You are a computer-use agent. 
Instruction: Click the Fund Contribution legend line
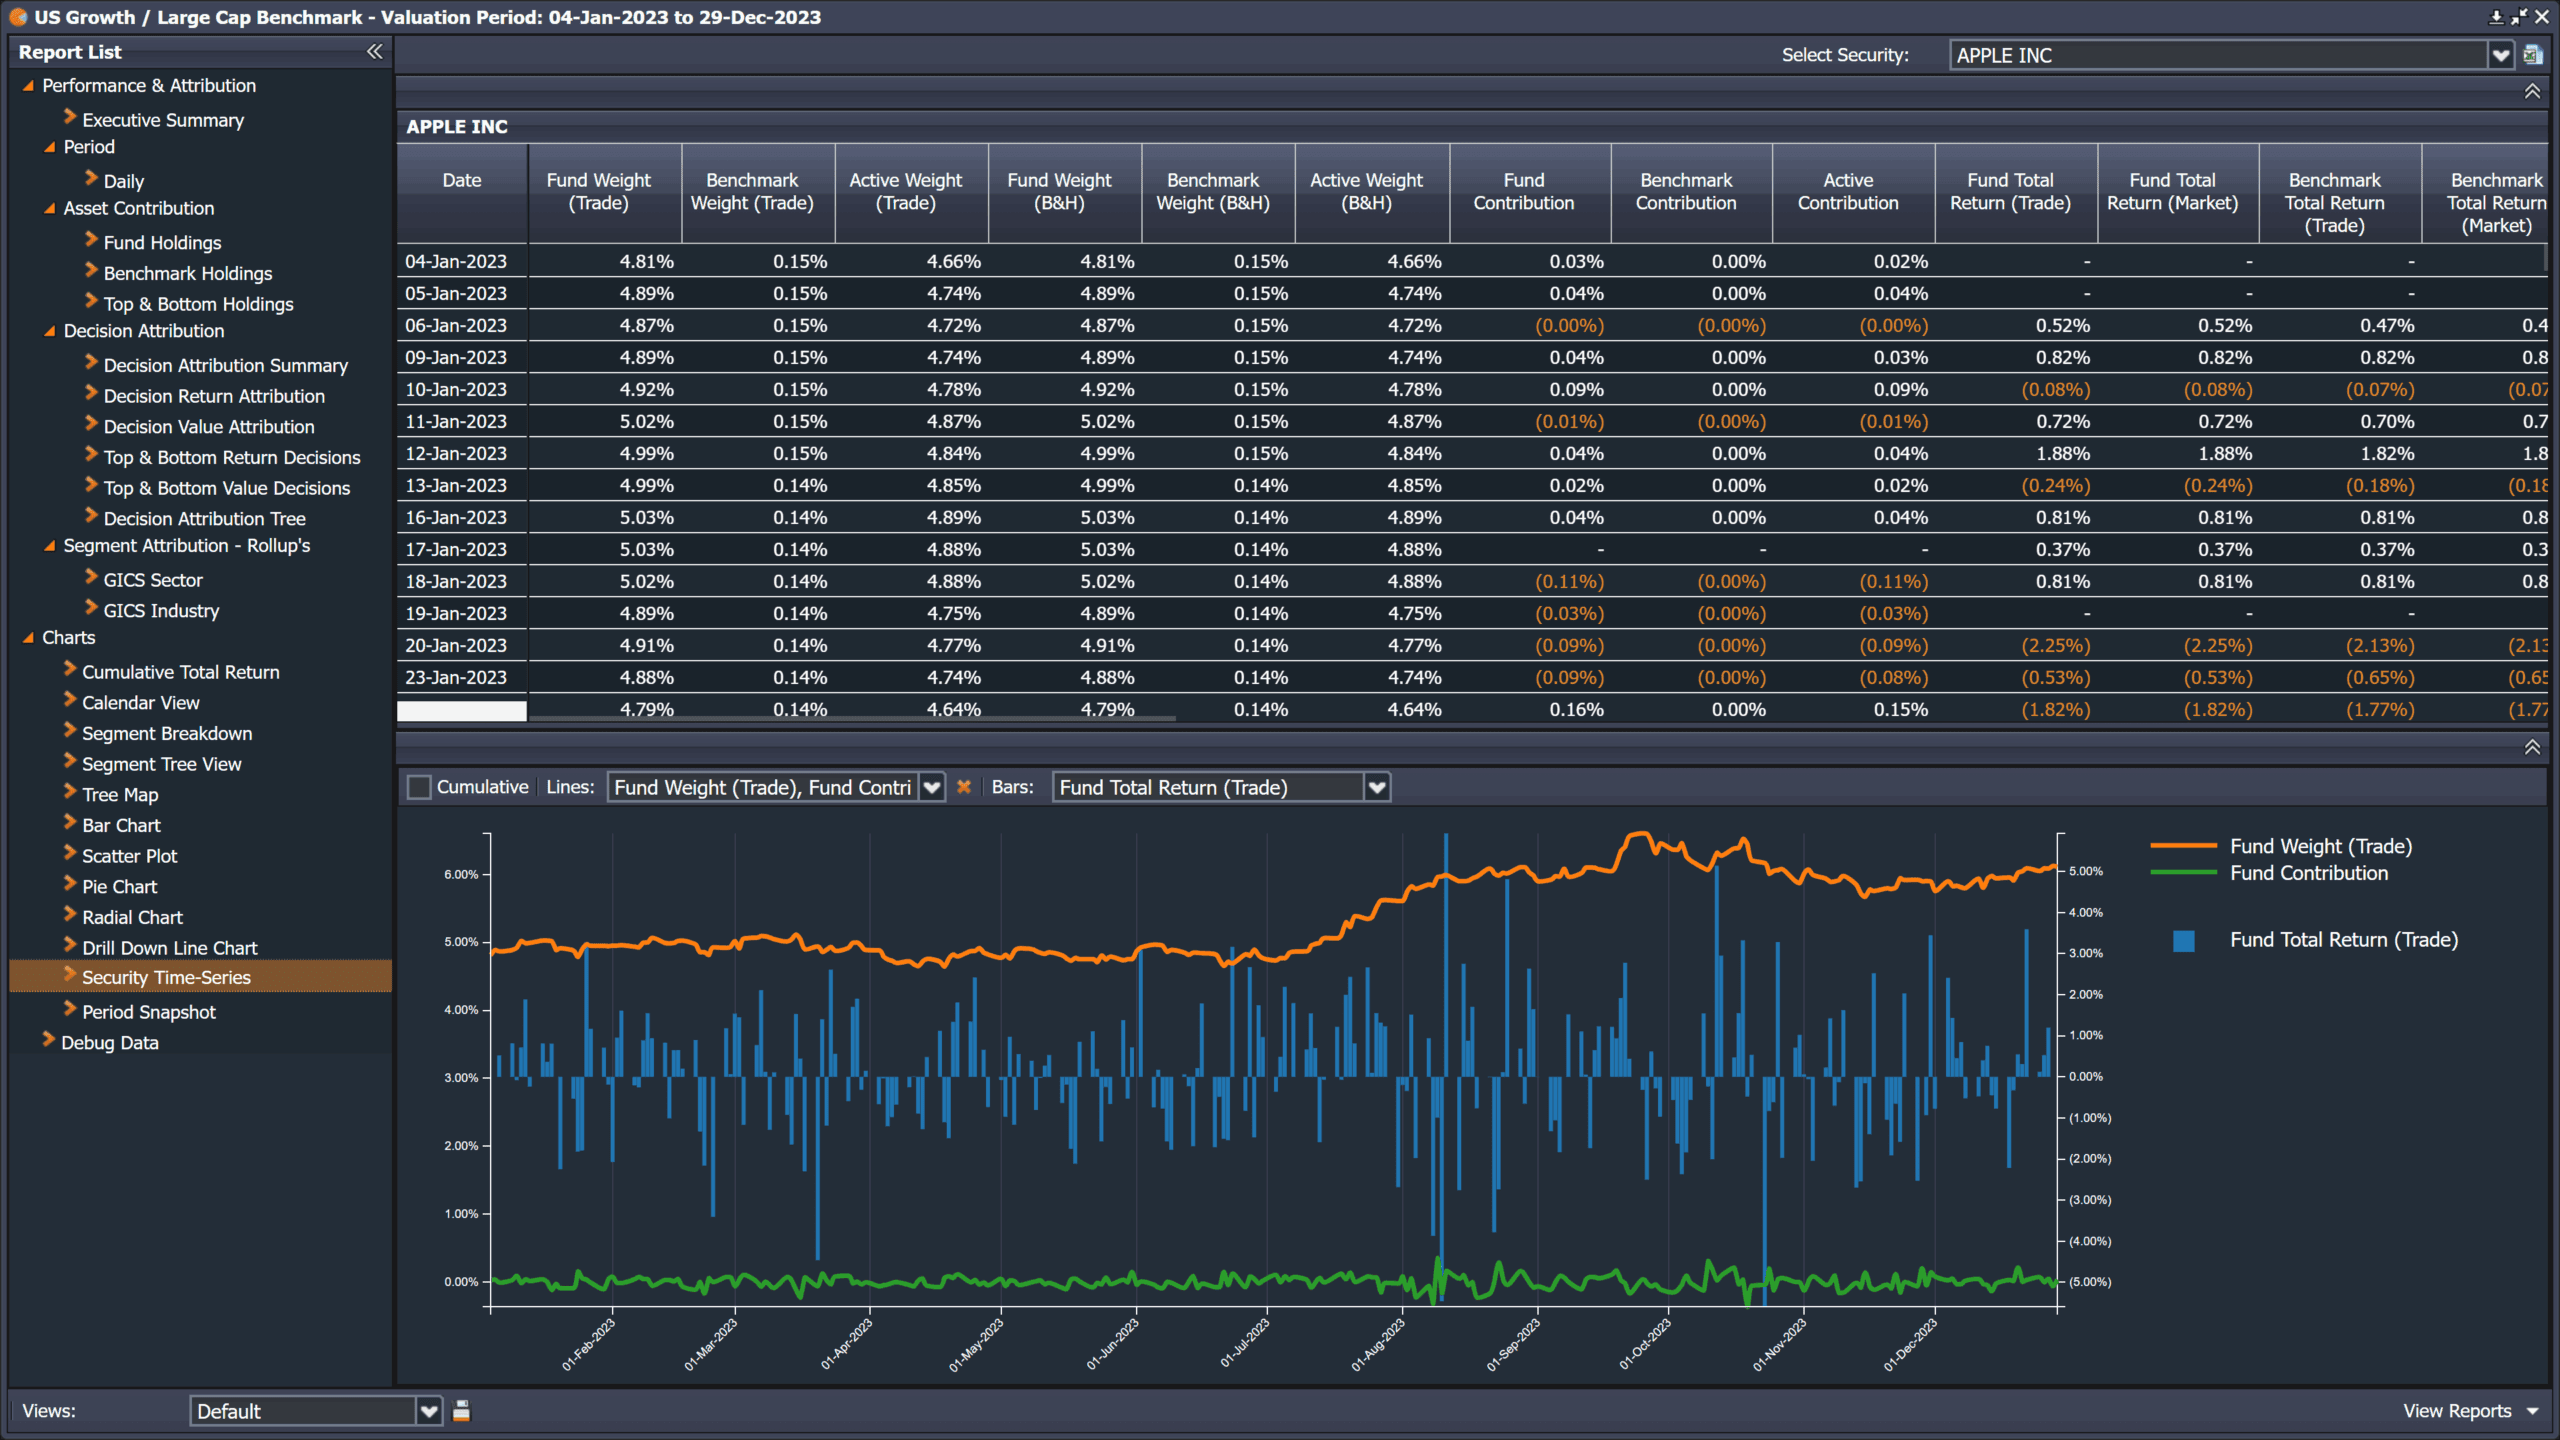click(2183, 873)
